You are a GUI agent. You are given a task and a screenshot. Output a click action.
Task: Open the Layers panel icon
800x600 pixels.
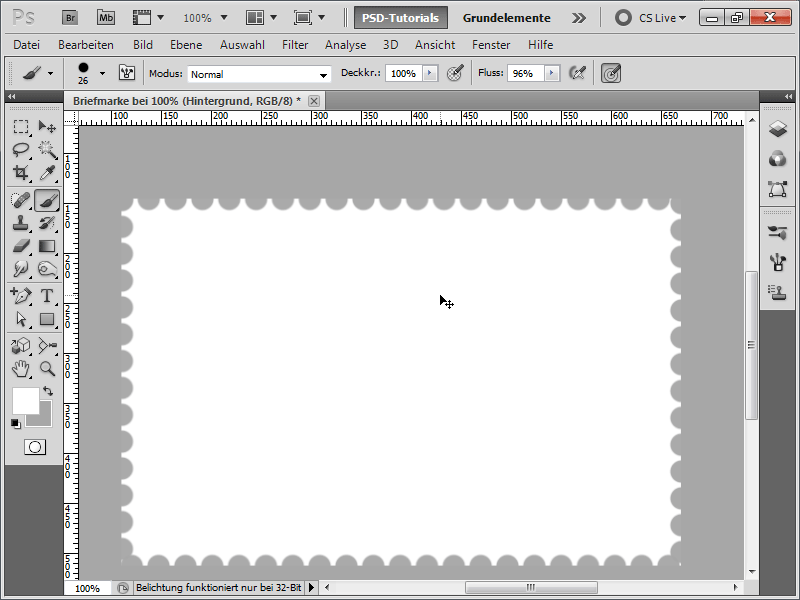coord(778,129)
